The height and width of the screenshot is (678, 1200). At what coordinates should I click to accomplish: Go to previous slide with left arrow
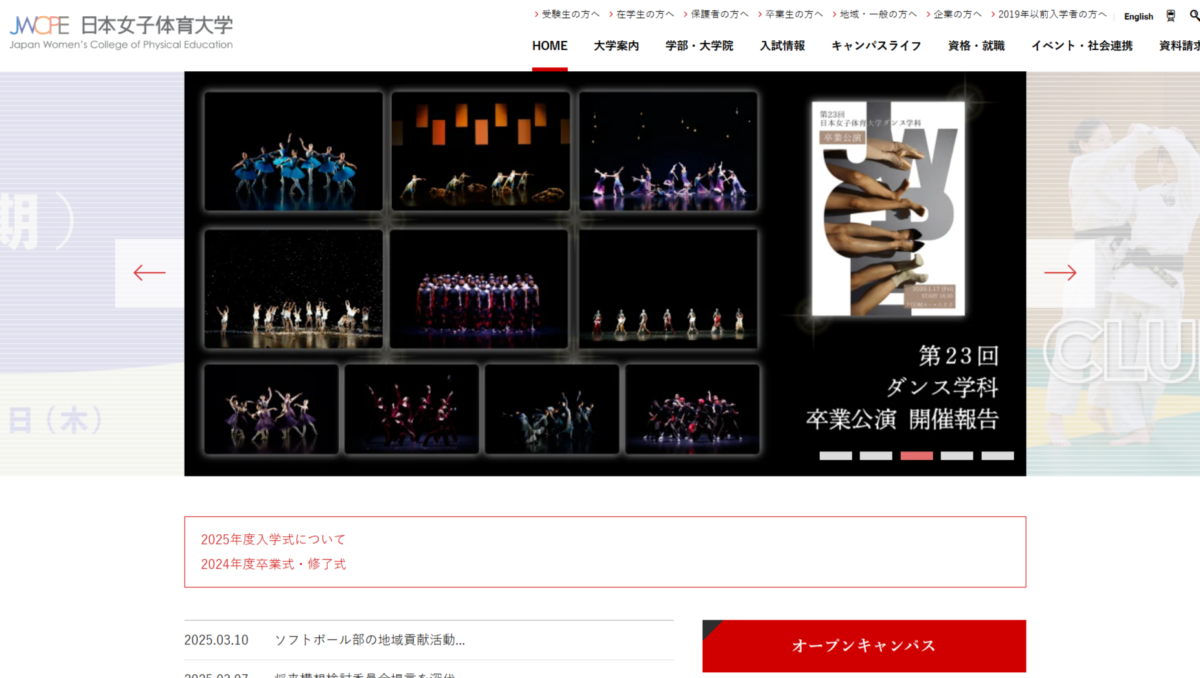(x=149, y=273)
